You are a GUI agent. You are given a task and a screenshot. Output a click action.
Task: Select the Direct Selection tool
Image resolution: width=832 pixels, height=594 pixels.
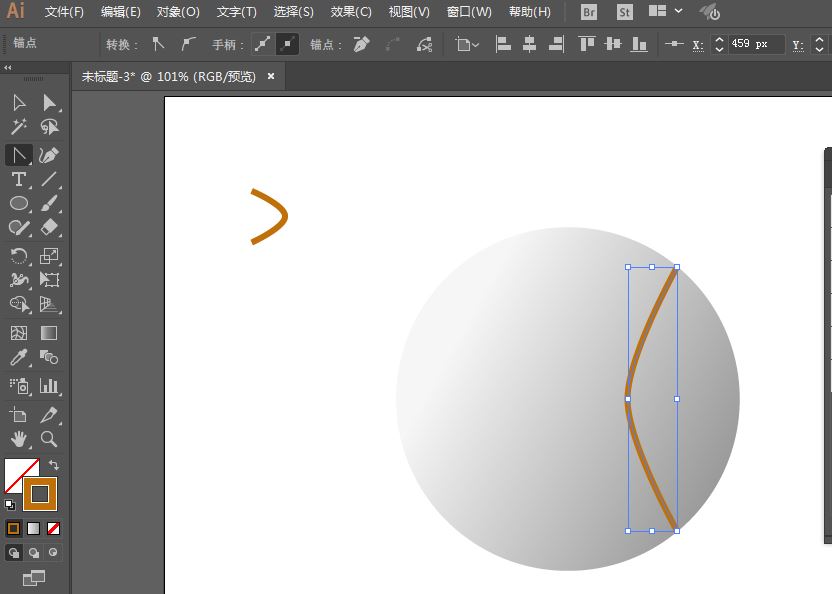point(49,102)
